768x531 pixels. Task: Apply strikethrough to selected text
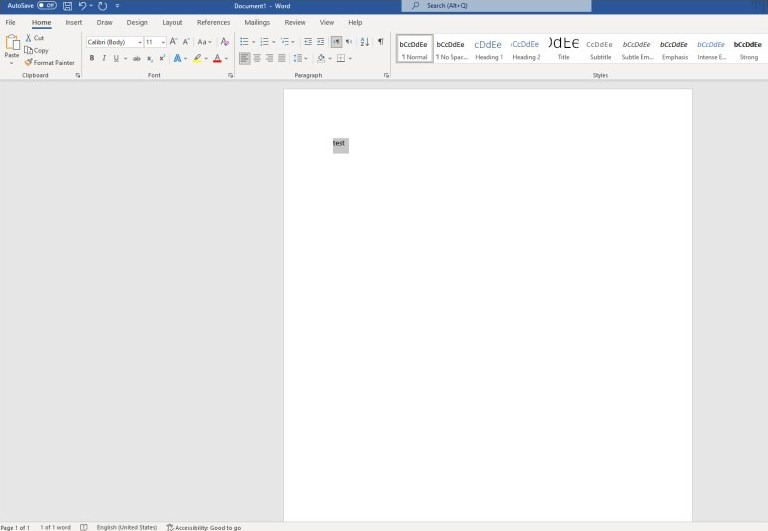pos(137,58)
